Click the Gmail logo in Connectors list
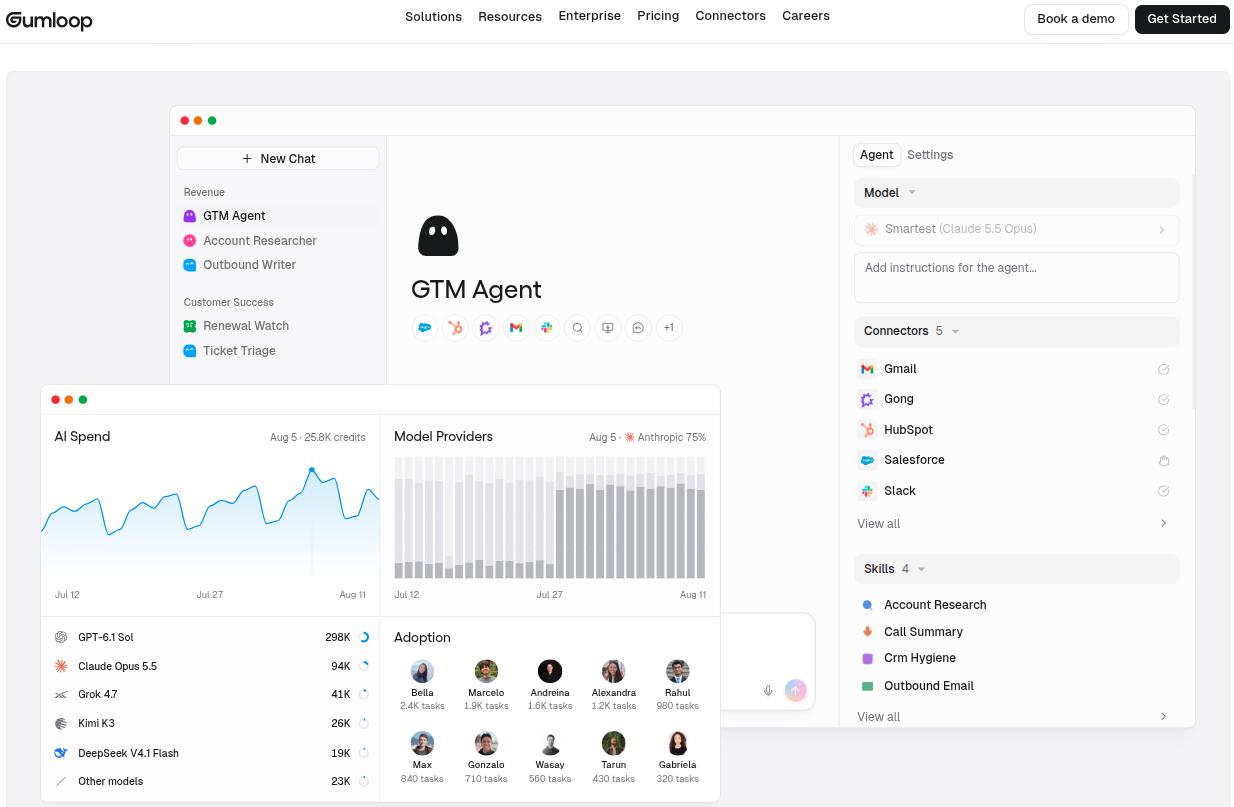The height and width of the screenshot is (807, 1234). coord(867,369)
